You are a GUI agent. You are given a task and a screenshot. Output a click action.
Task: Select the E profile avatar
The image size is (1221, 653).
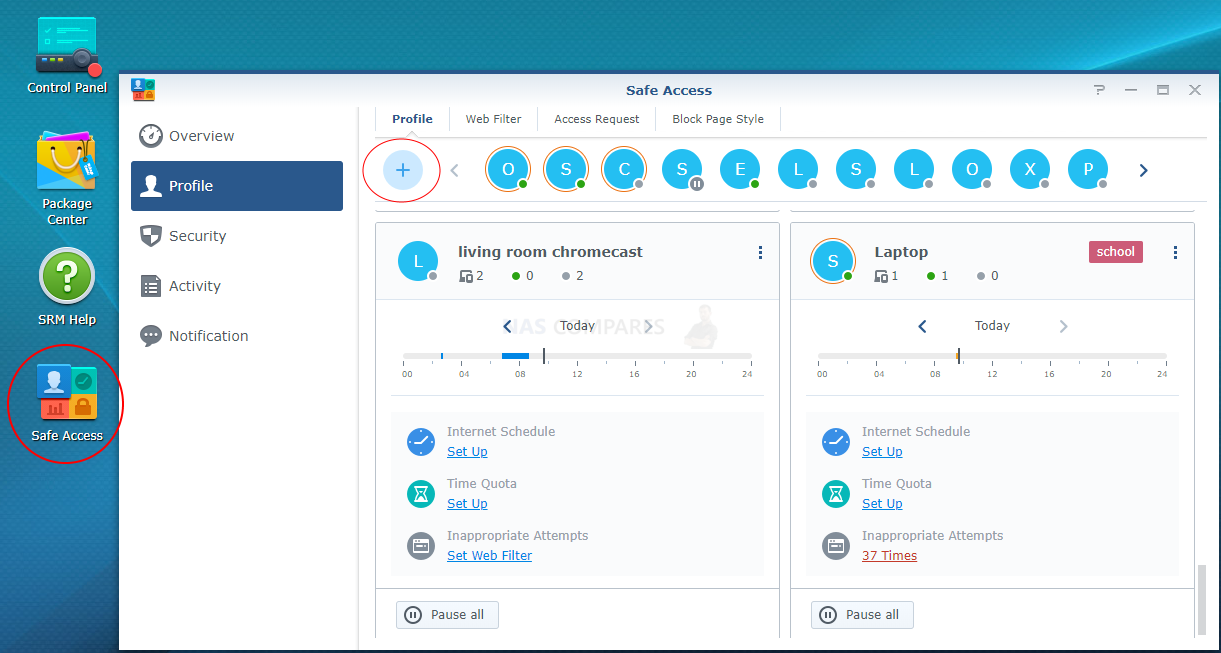click(x=740, y=170)
